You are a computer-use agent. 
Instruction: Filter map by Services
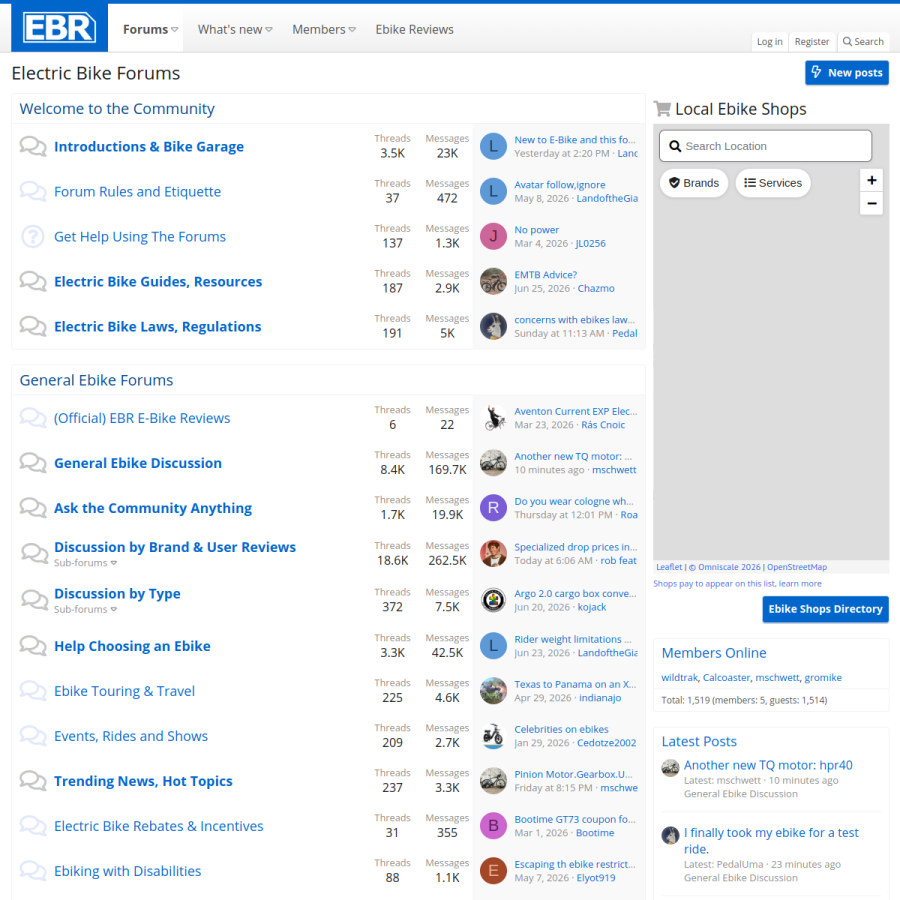click(773, 183)
